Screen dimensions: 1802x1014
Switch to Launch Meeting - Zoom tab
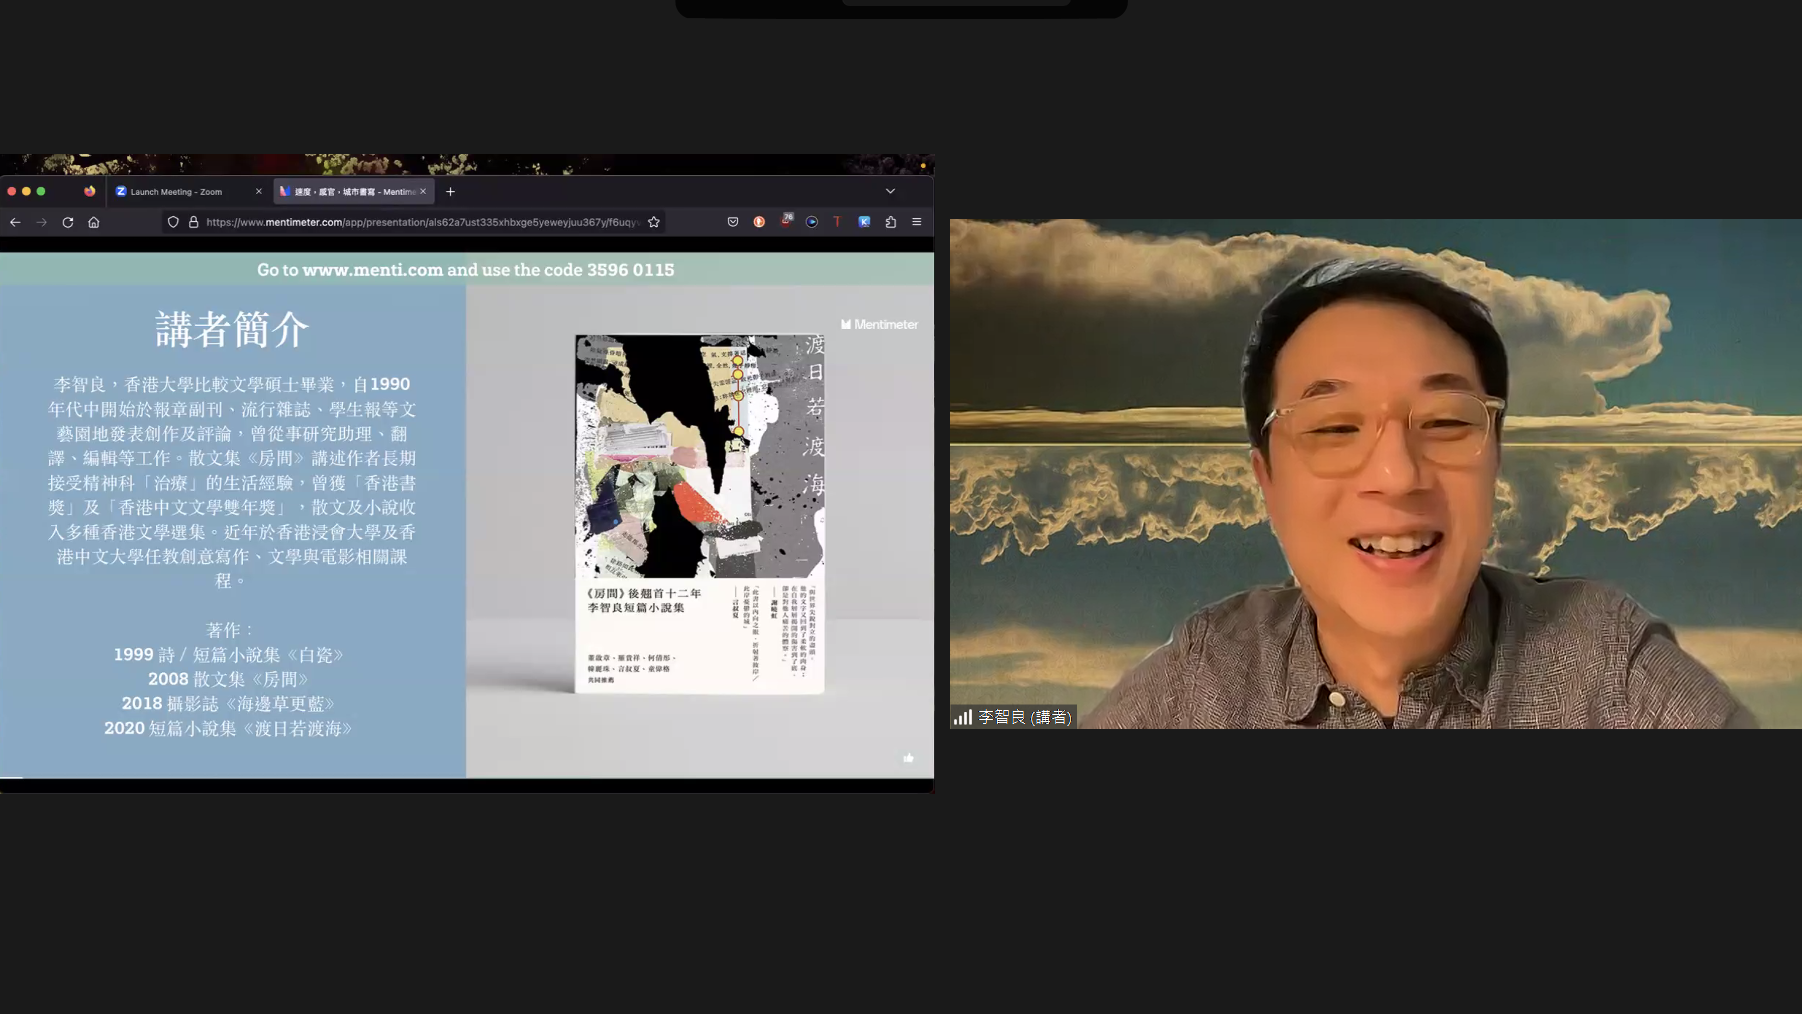point(178,191)
